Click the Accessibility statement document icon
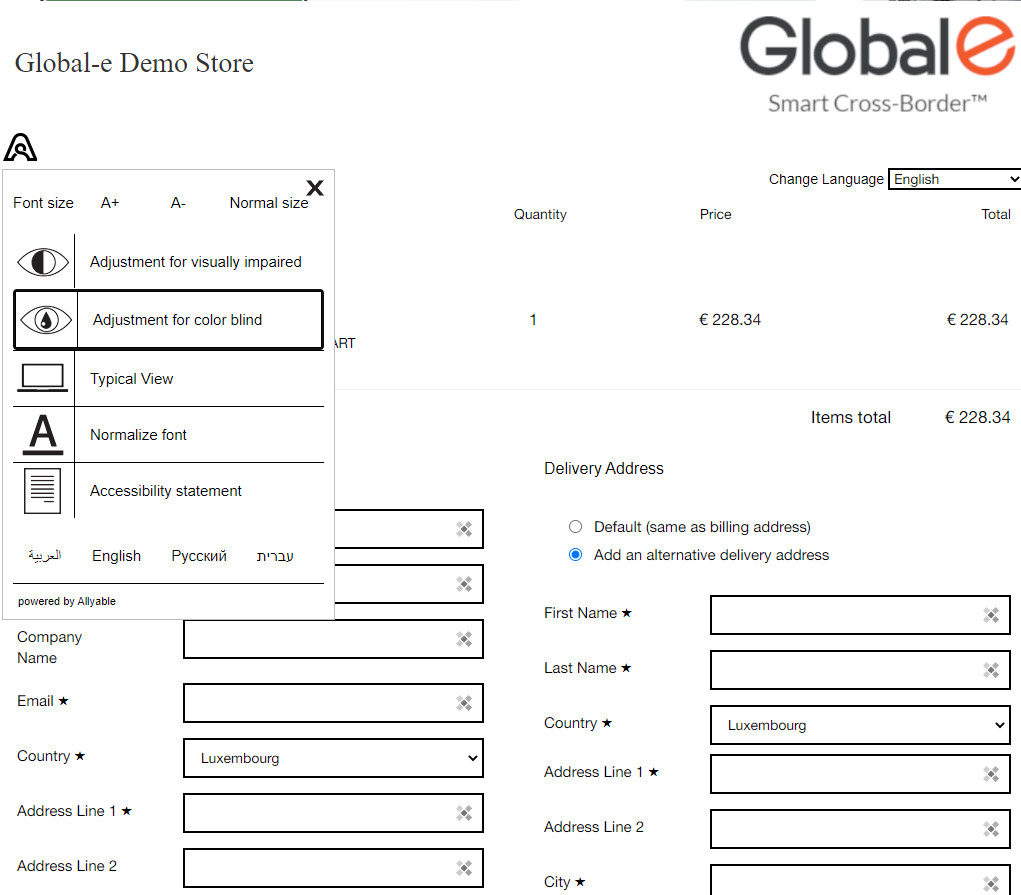 42,491
